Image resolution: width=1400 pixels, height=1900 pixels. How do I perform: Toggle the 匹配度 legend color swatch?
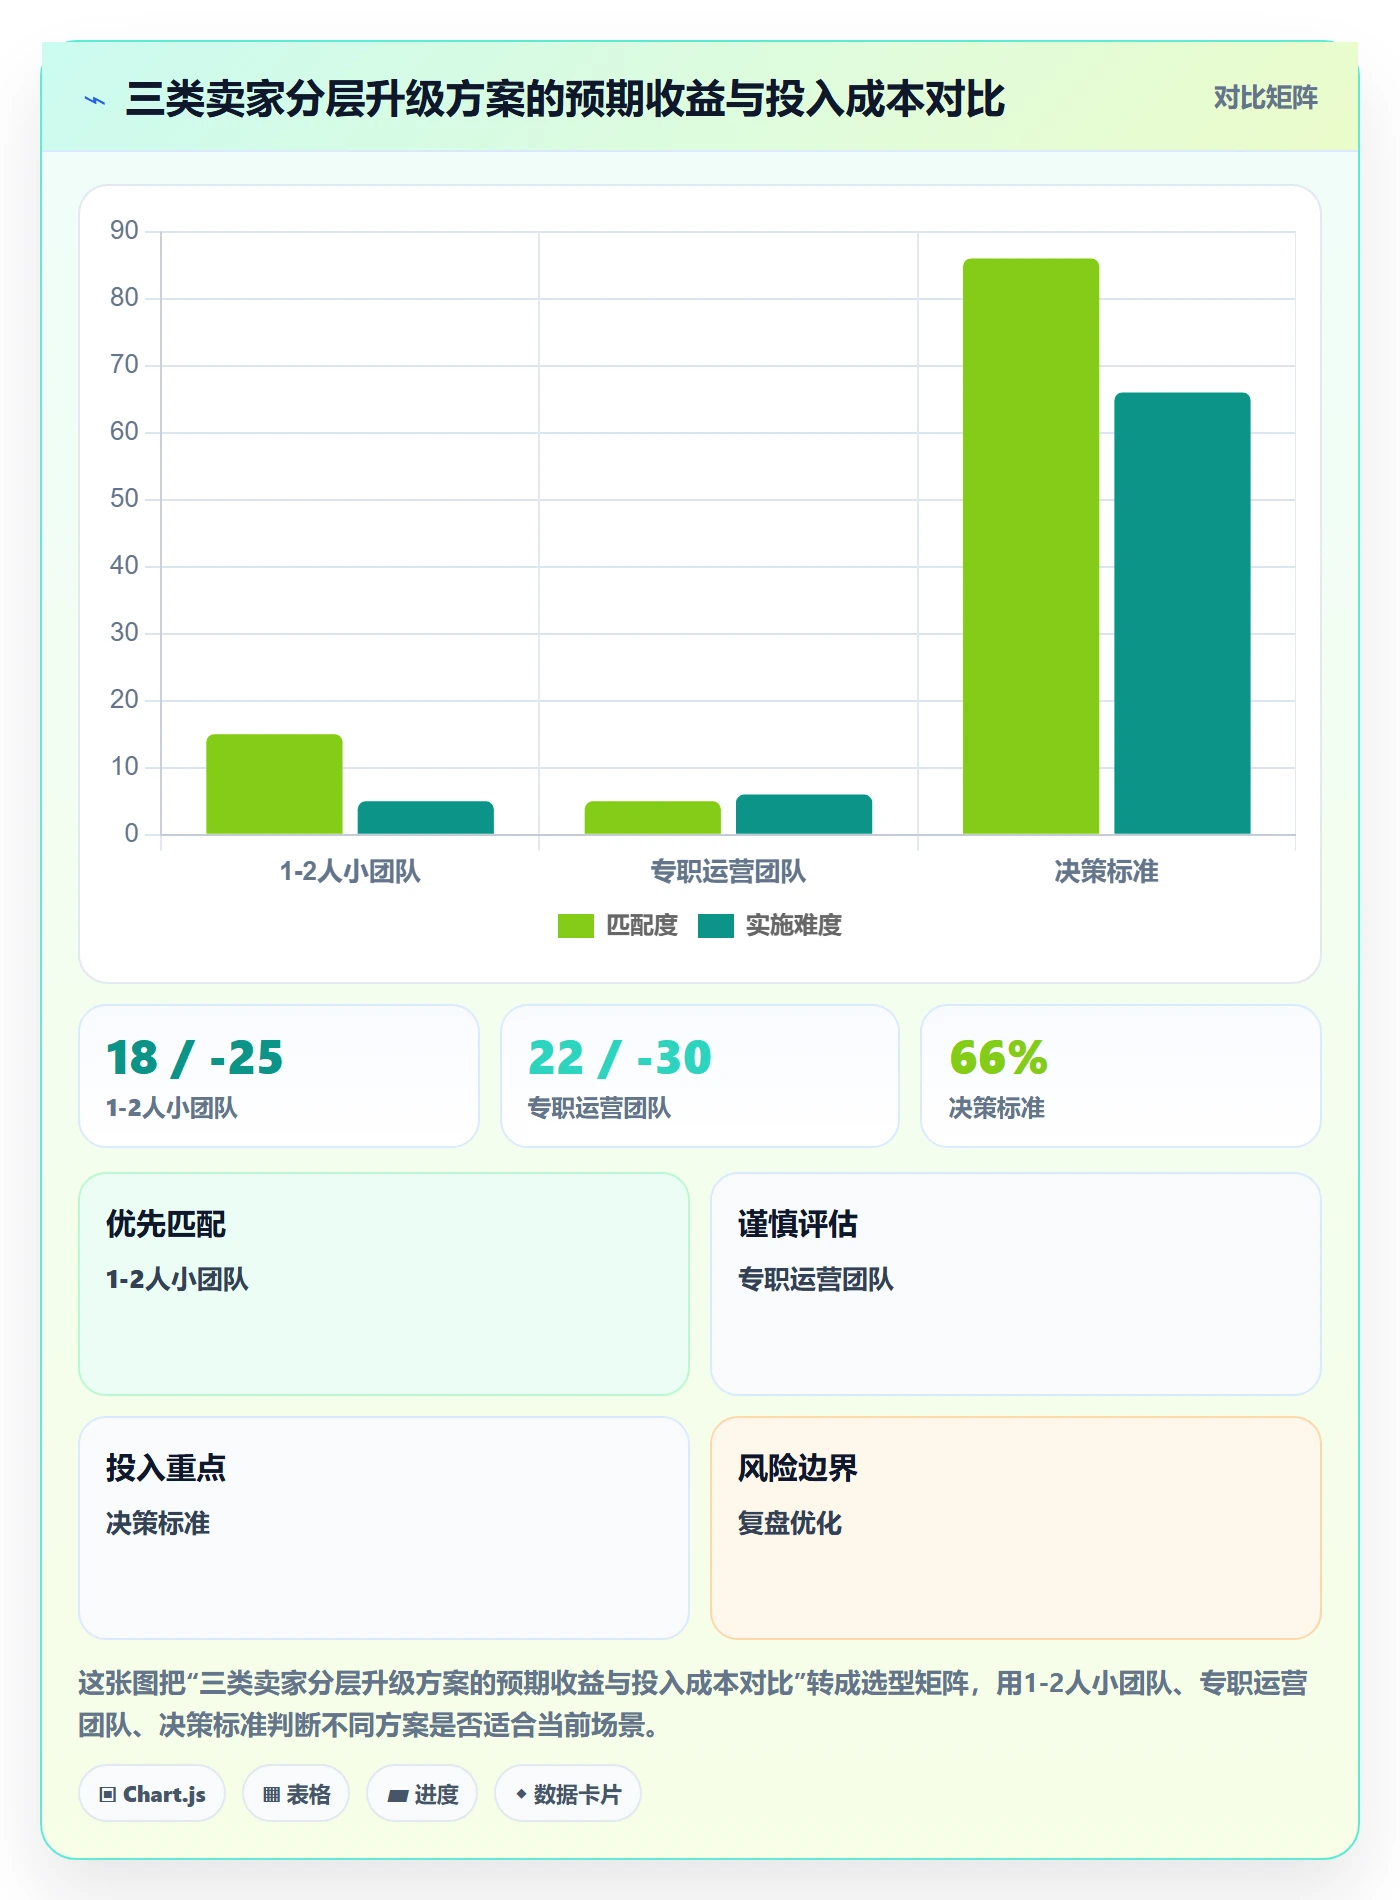tap(576, 926)
